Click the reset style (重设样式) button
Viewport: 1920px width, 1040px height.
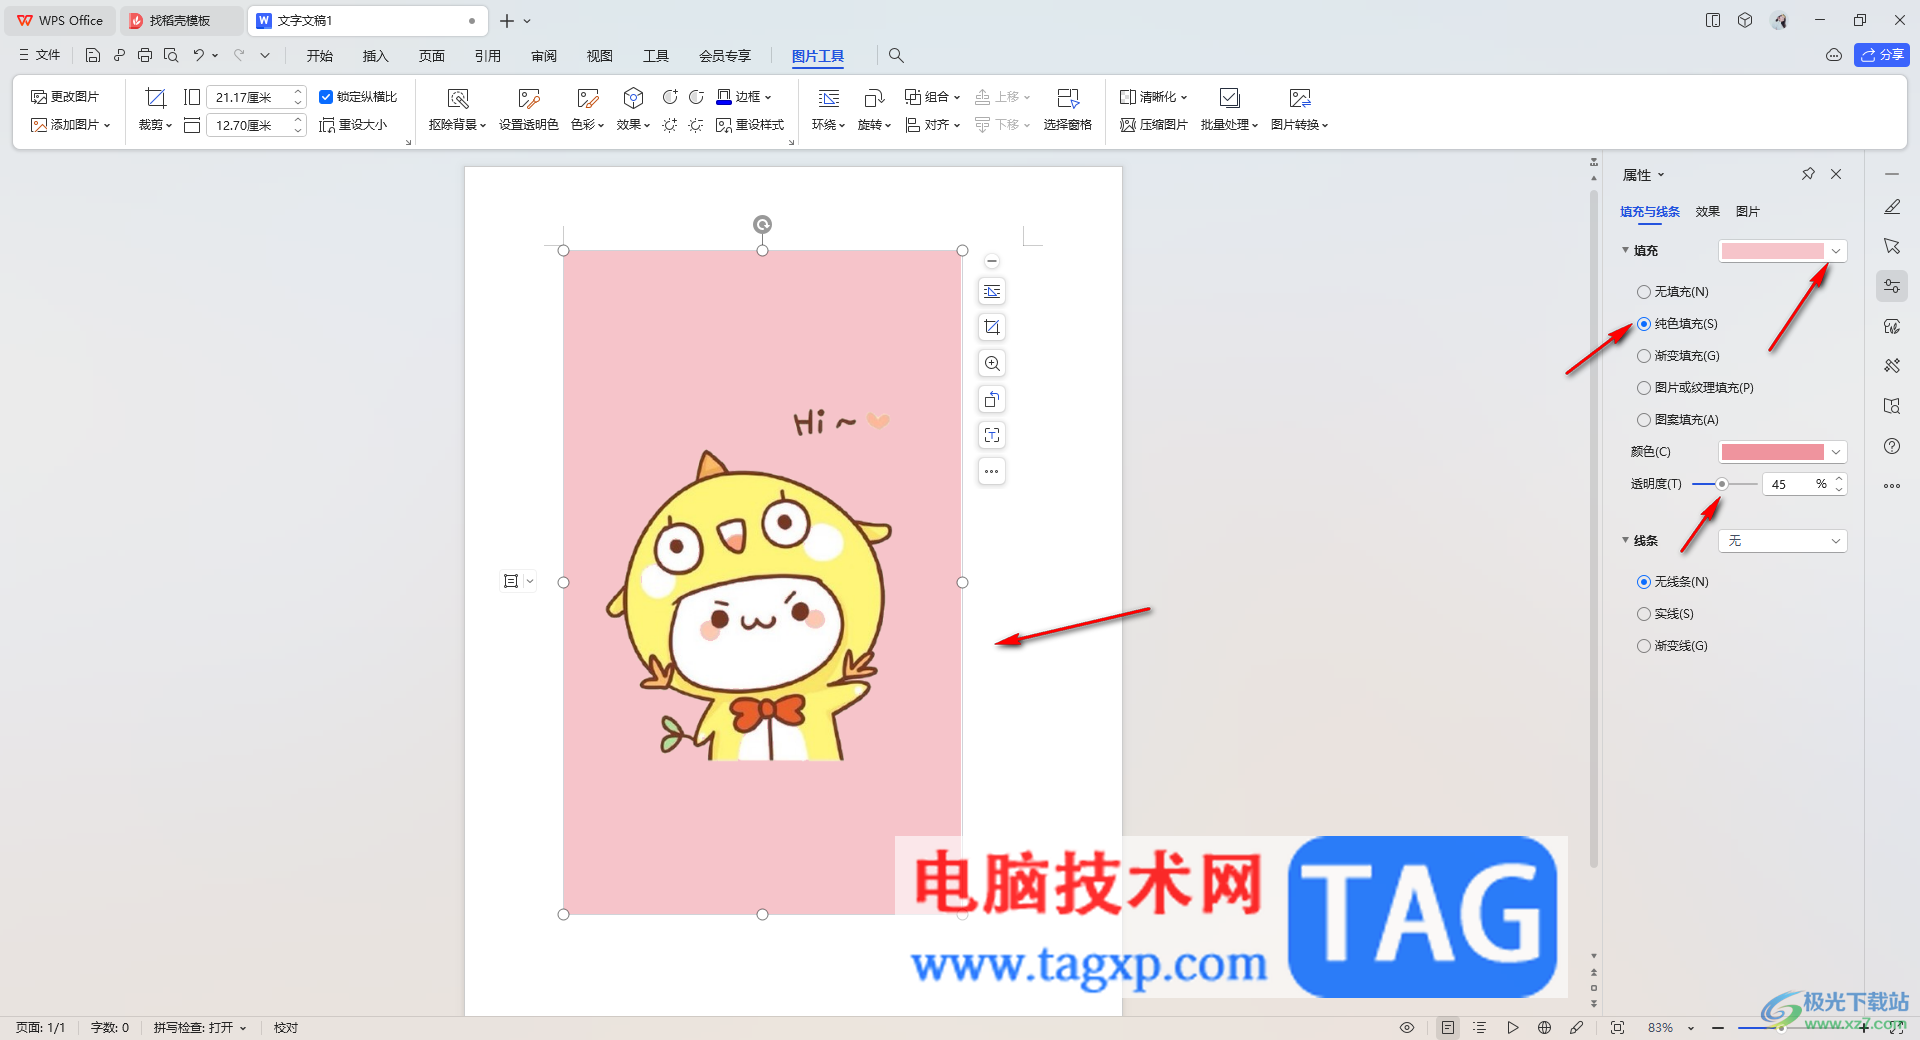pyautogui.click(x=750, y=125)
